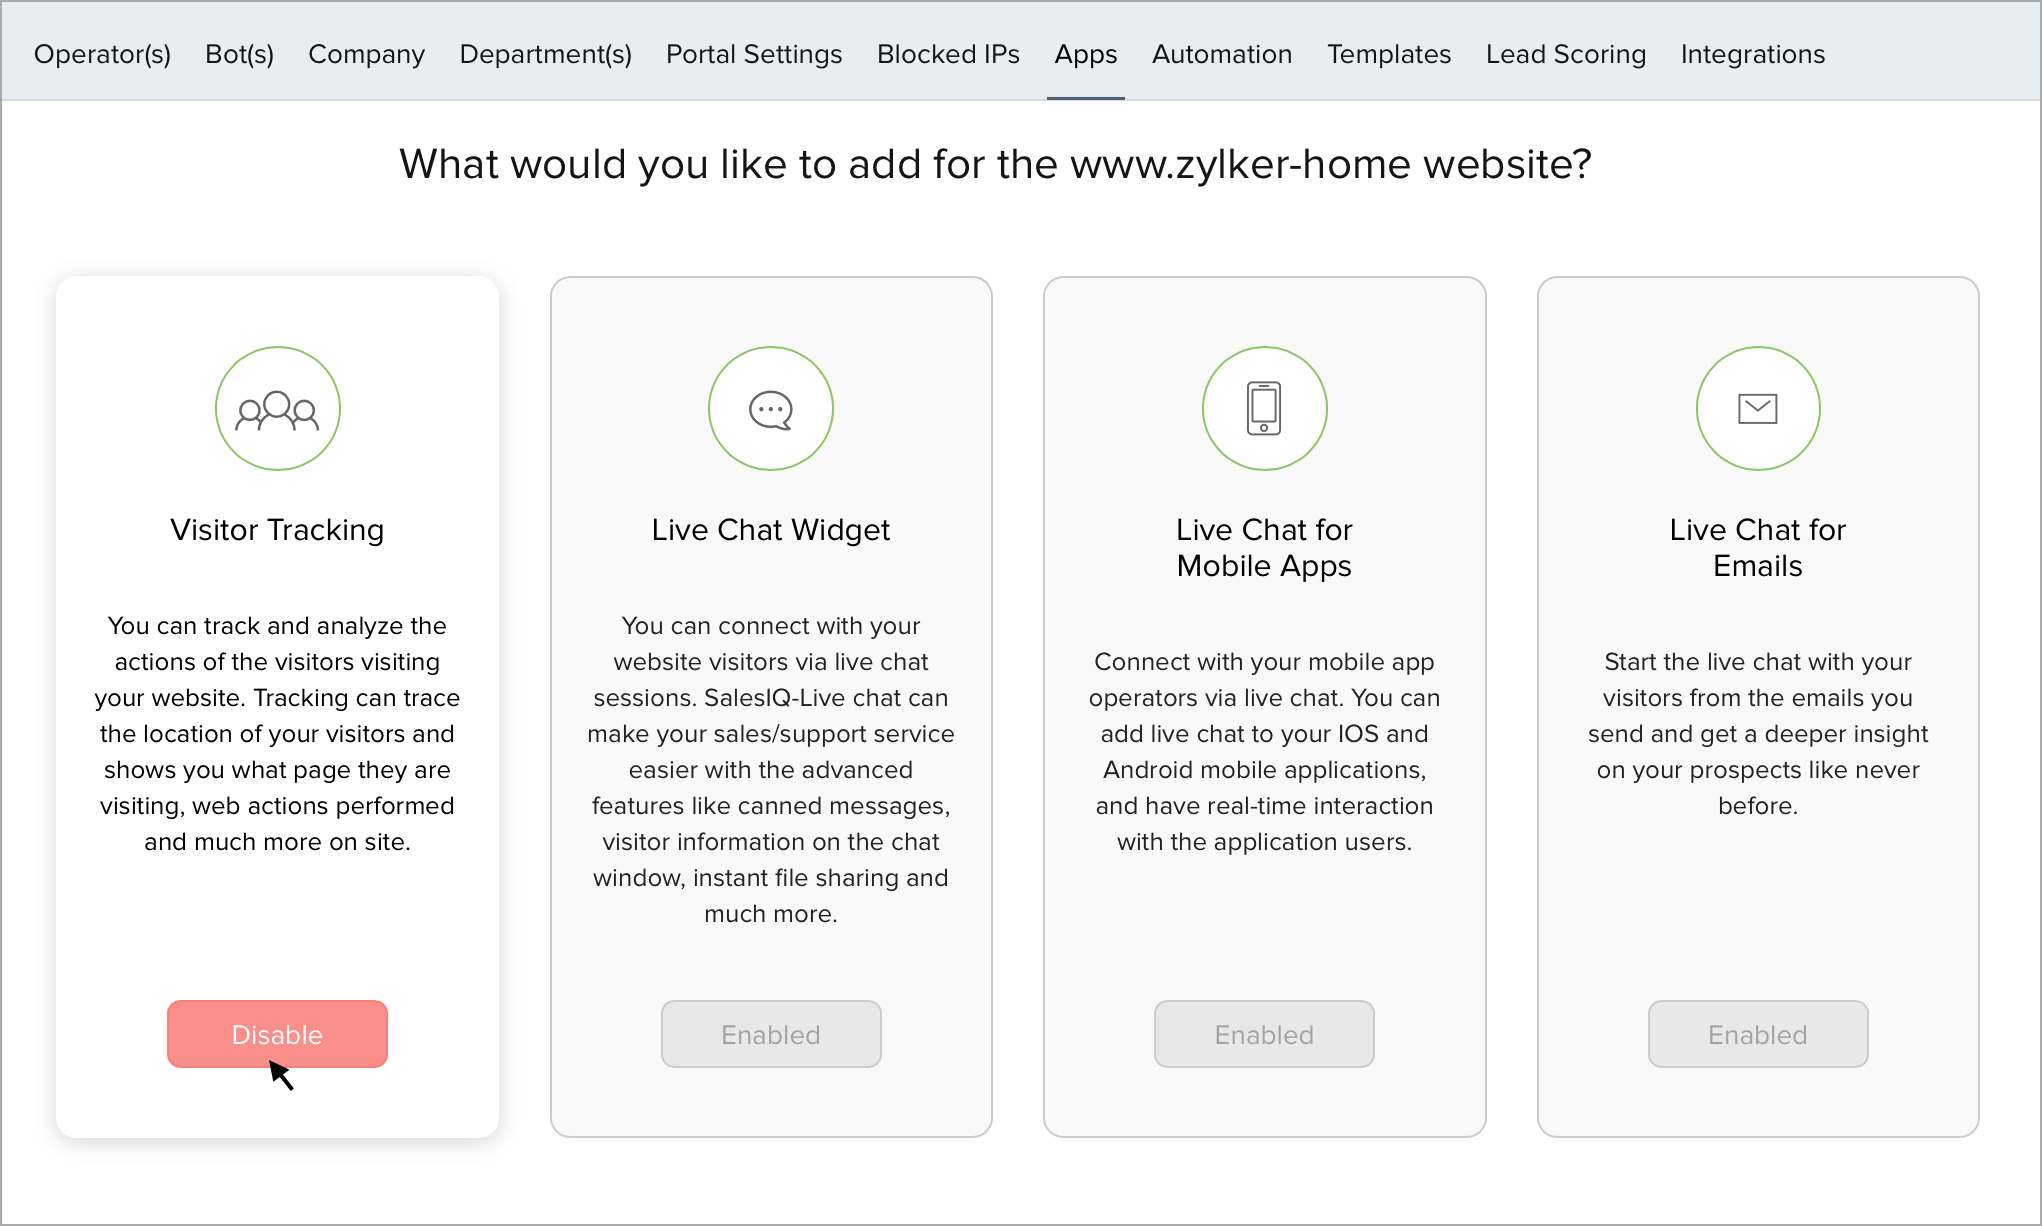Click the envelope icon for Live Chat Emails
2042x1226 pixels.
click(x=1757, y=408)
